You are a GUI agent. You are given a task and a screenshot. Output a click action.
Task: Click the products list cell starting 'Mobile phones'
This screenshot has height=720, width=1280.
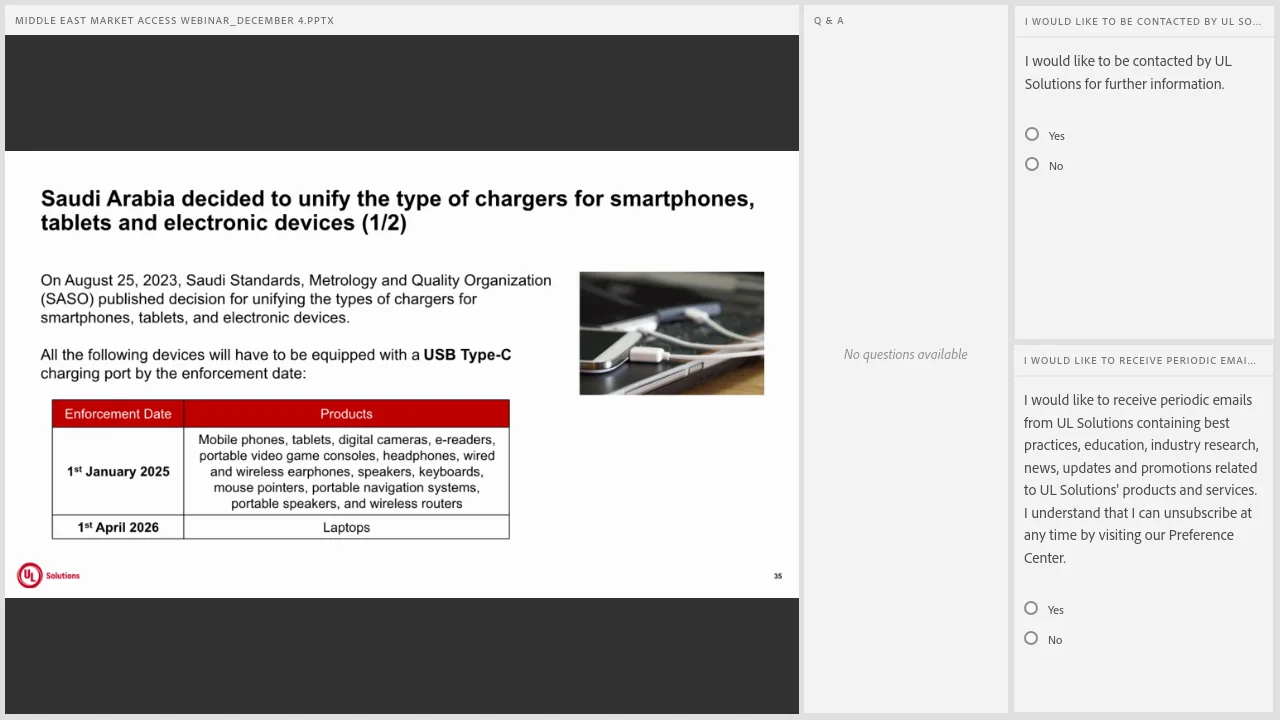(346, 471)
